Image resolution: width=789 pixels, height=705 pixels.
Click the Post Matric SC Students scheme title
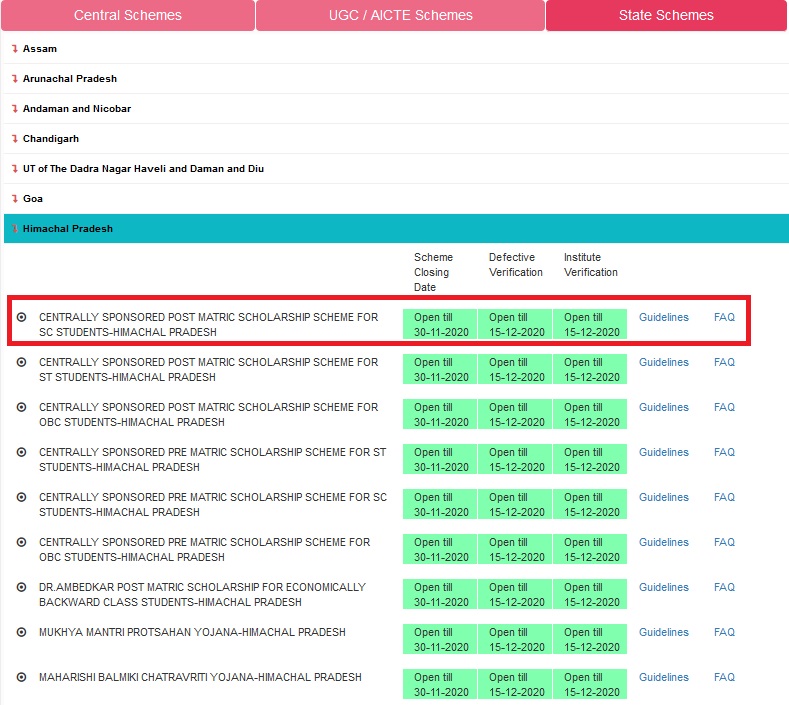point(208,325)
